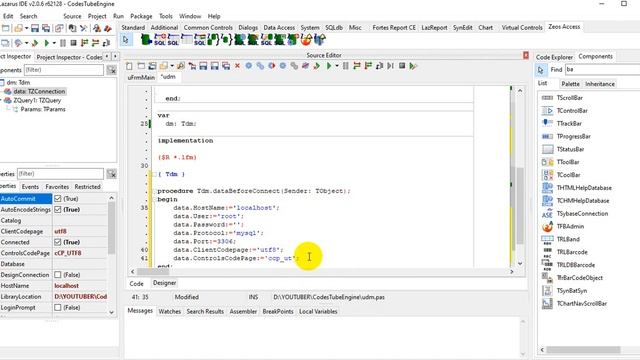This screenshot has height=360, width=640.
Task: Select the arrow pointer in component palette
Action: coord(126,40)
